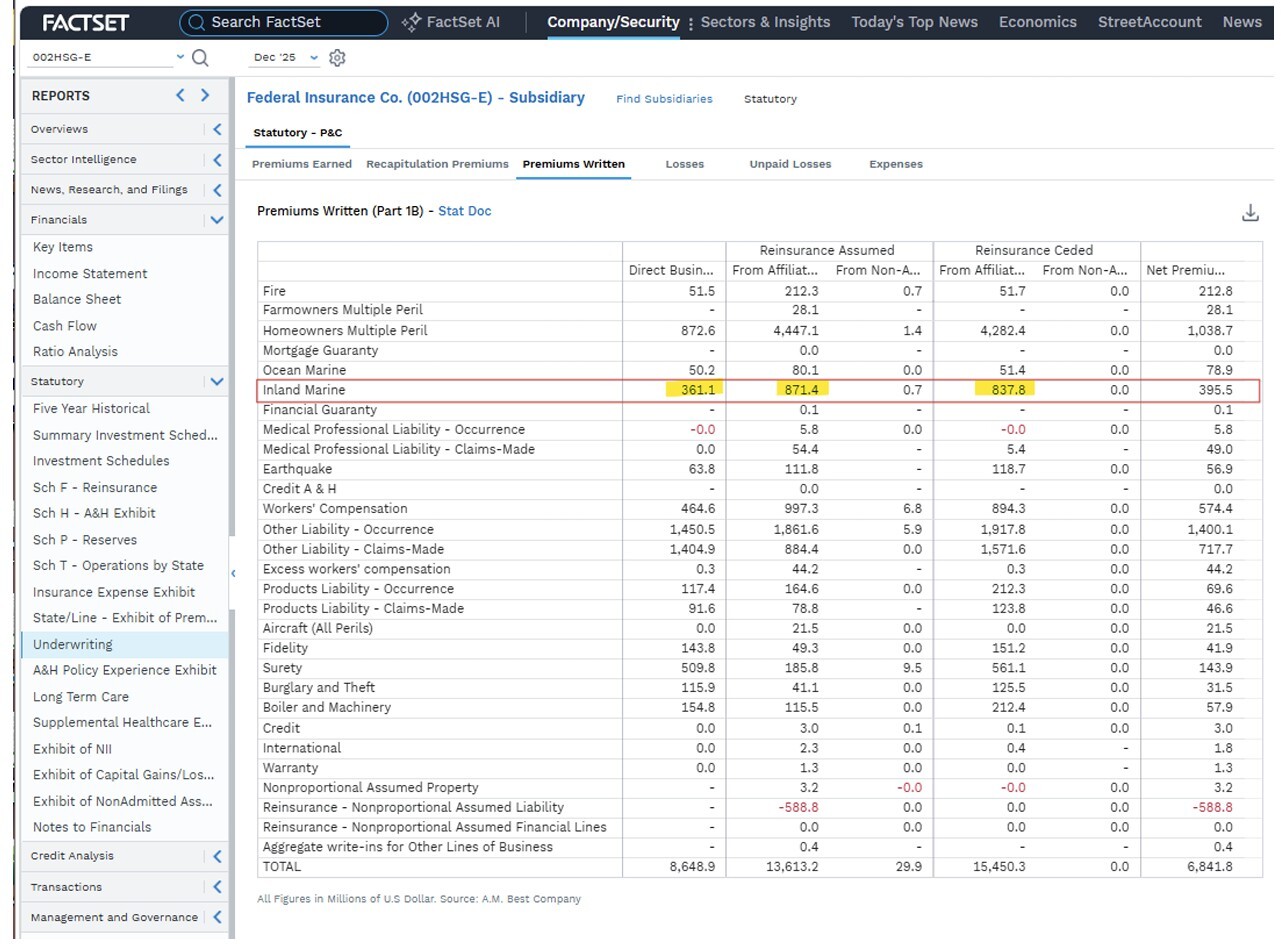The width and height of the screenshot is (1281, 949).
Task: Switch to the Losses tab
Action: coord(685,164)
